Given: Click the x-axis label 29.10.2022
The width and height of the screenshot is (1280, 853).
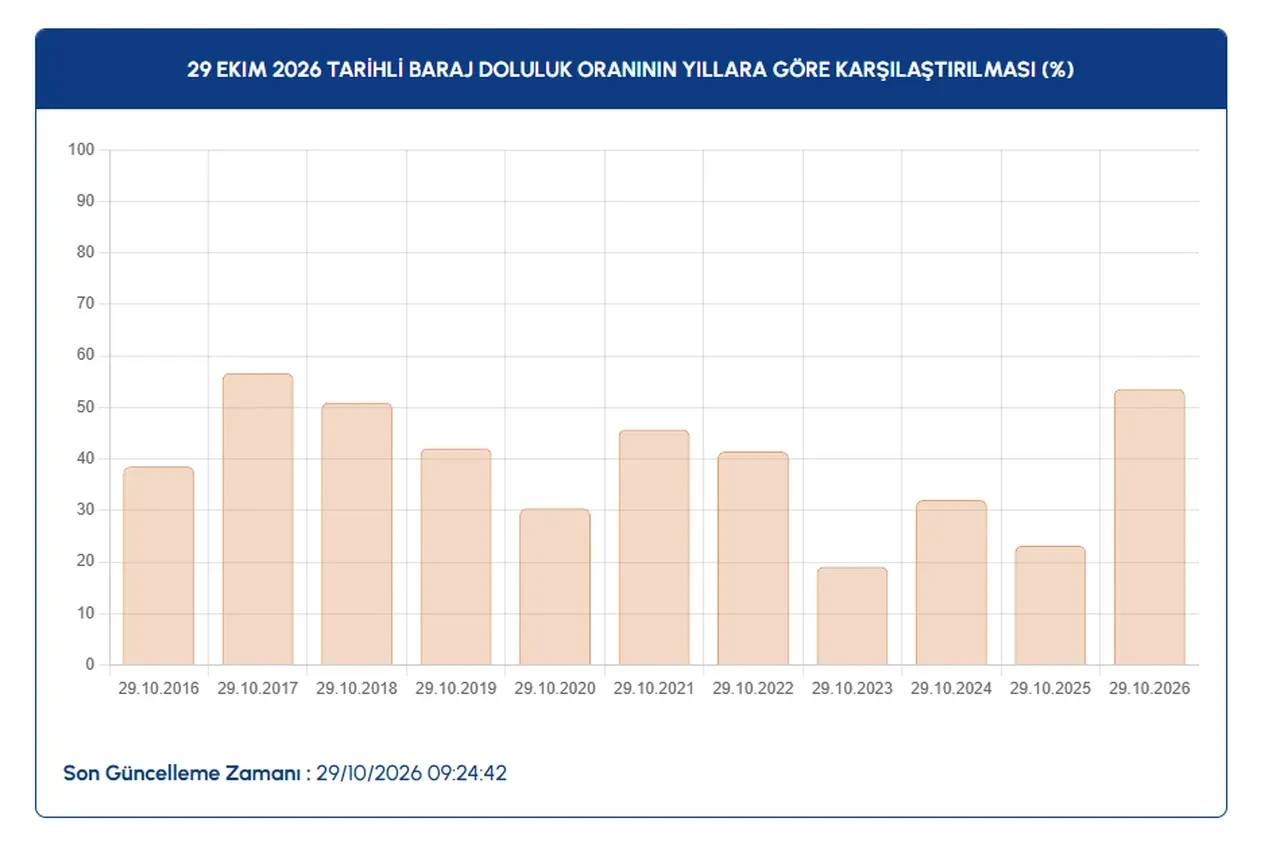Looking at the screenshot, I should (x=753, y=689).
